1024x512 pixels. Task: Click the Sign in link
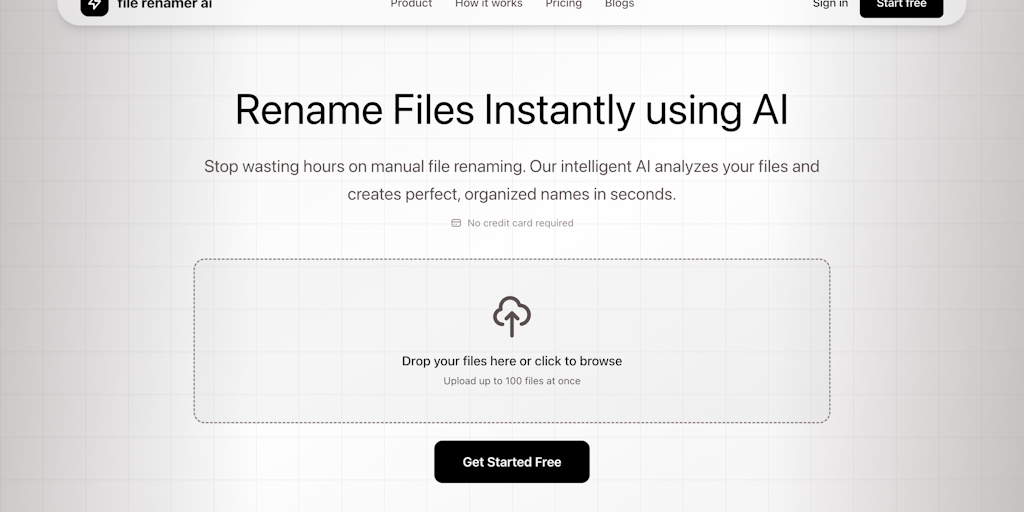coord(830,5)
